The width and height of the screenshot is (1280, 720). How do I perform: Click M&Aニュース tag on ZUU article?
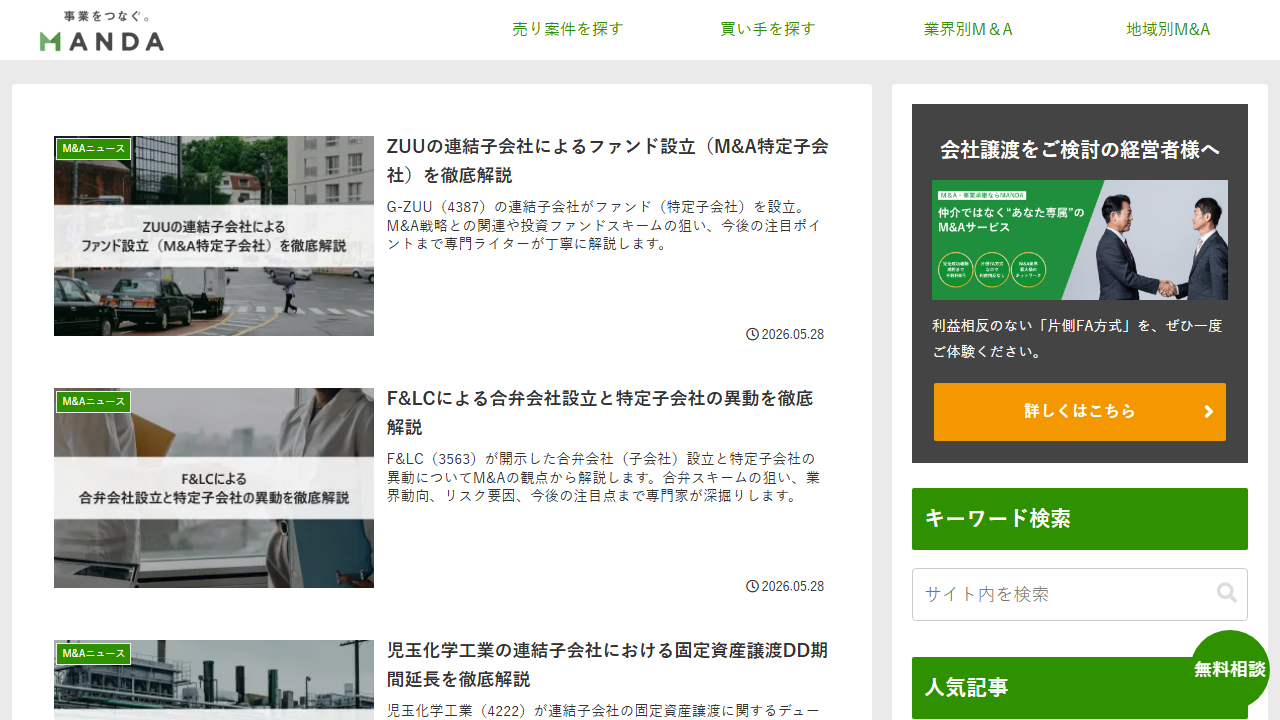(94, 149)
